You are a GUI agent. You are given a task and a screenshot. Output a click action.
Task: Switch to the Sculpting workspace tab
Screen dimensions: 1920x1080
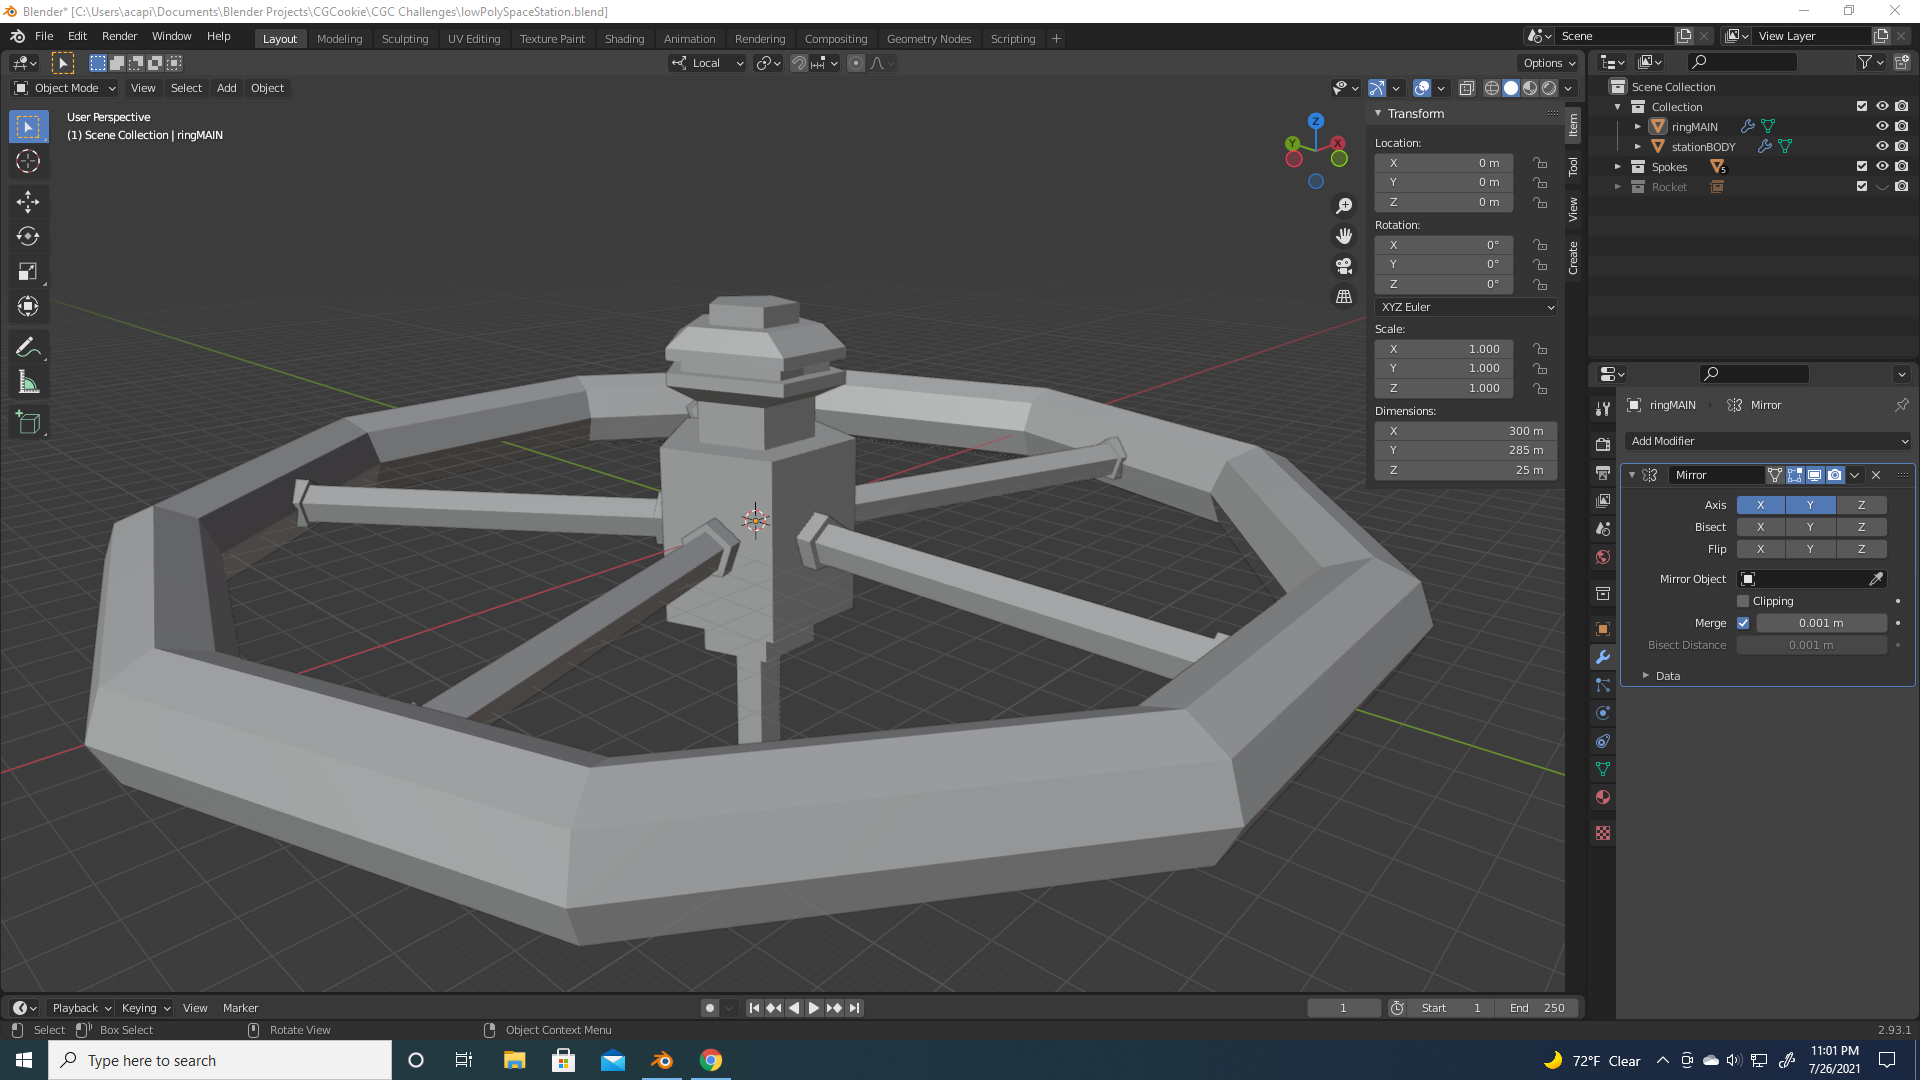coord(404,39)
